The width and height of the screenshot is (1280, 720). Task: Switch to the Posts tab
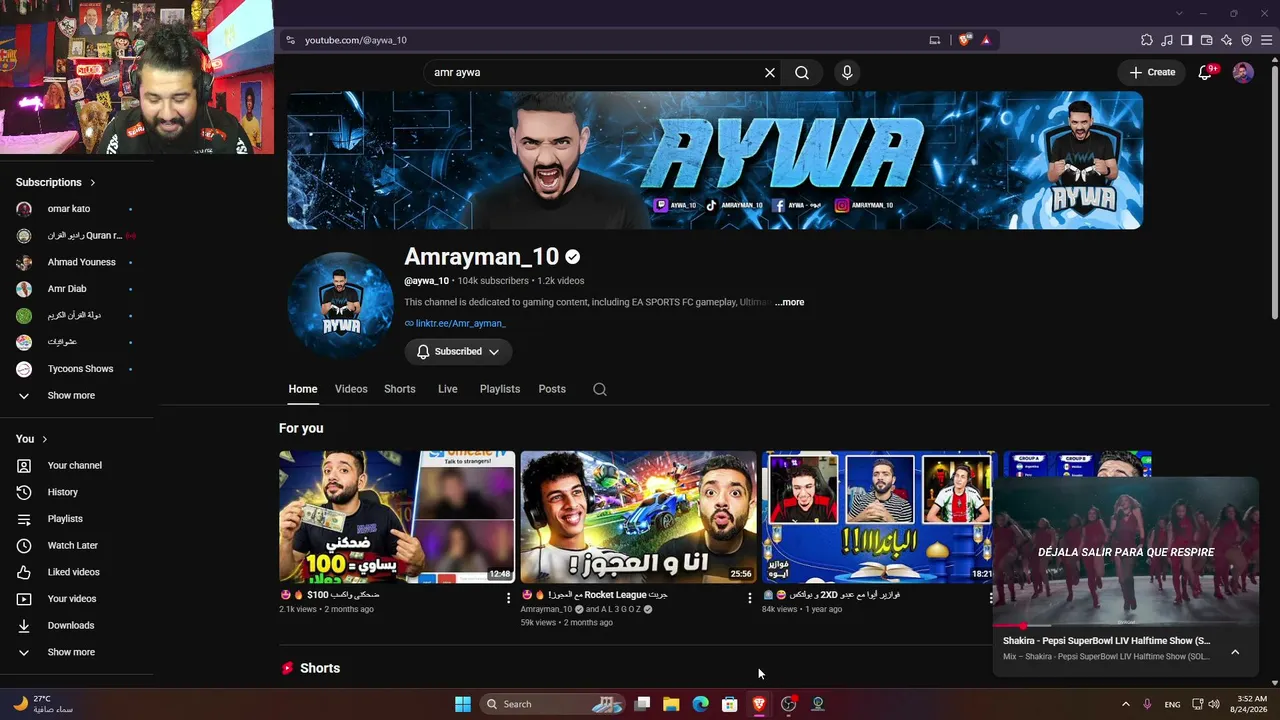[x=552, y=389]
